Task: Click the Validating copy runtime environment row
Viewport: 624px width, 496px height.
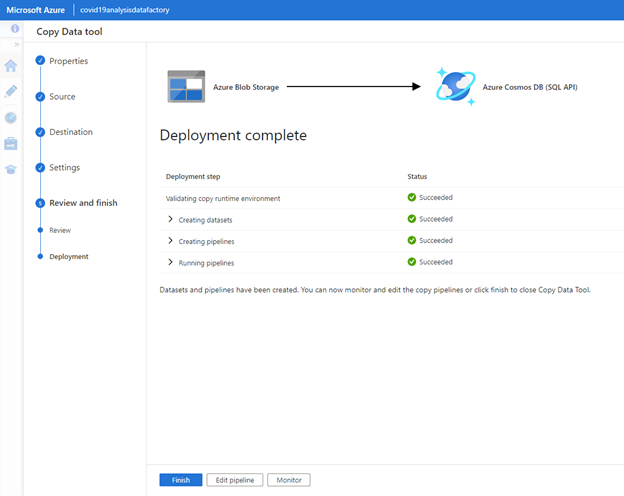Action: tap(392, 198)
